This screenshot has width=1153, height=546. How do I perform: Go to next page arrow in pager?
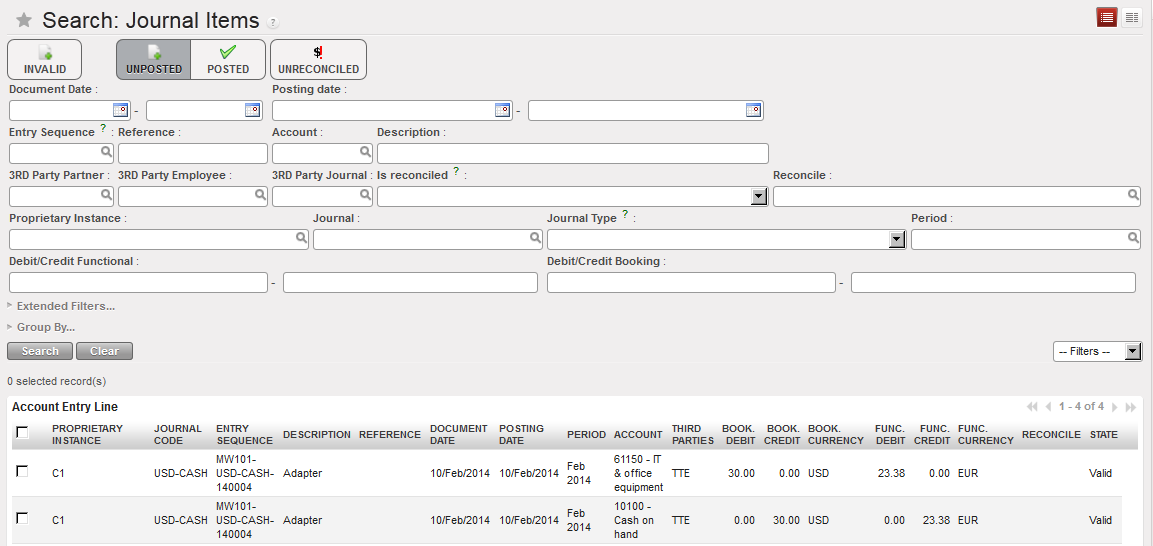click(x=1115, y=407)
